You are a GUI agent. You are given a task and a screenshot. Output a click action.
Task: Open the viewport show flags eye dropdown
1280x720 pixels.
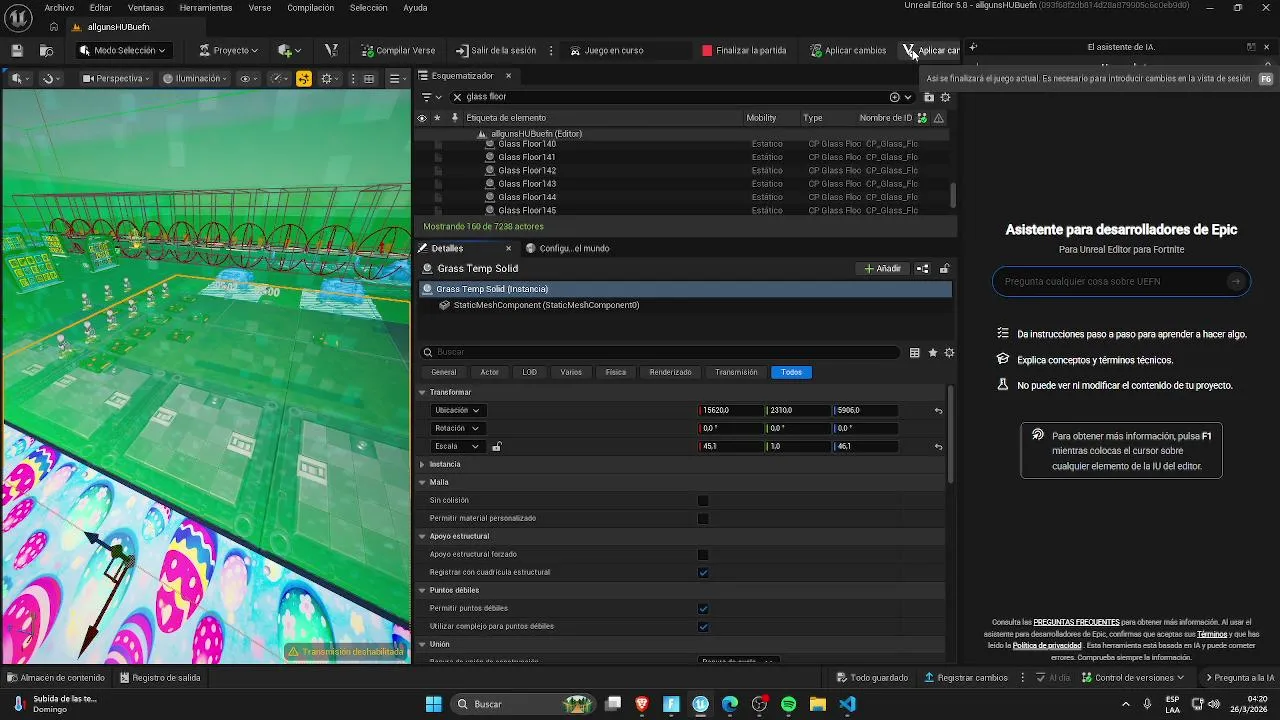(249, 78)
